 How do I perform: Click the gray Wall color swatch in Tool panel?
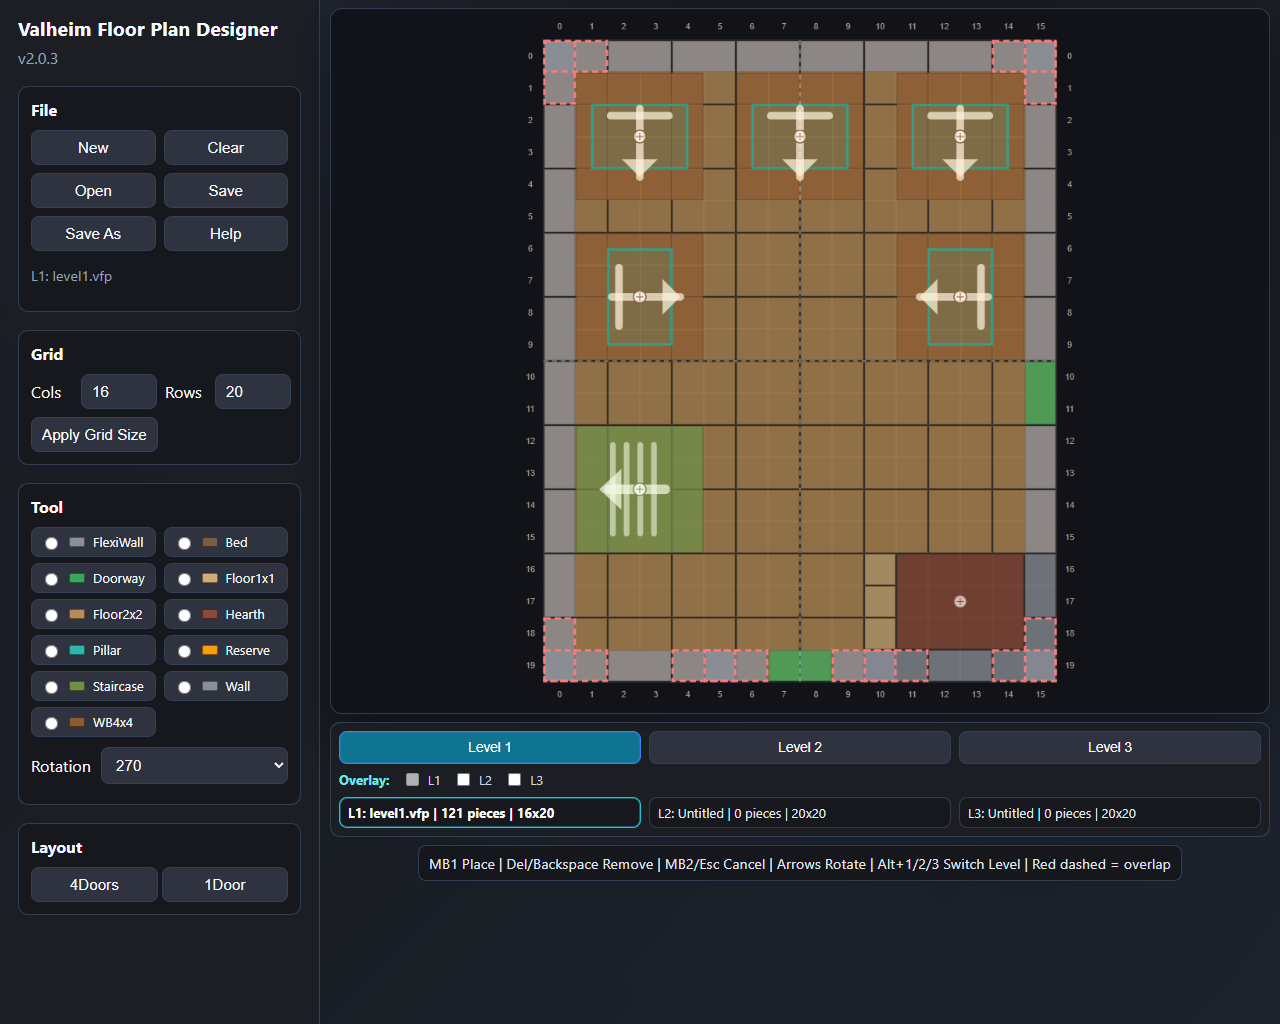[x=210, y=686]
